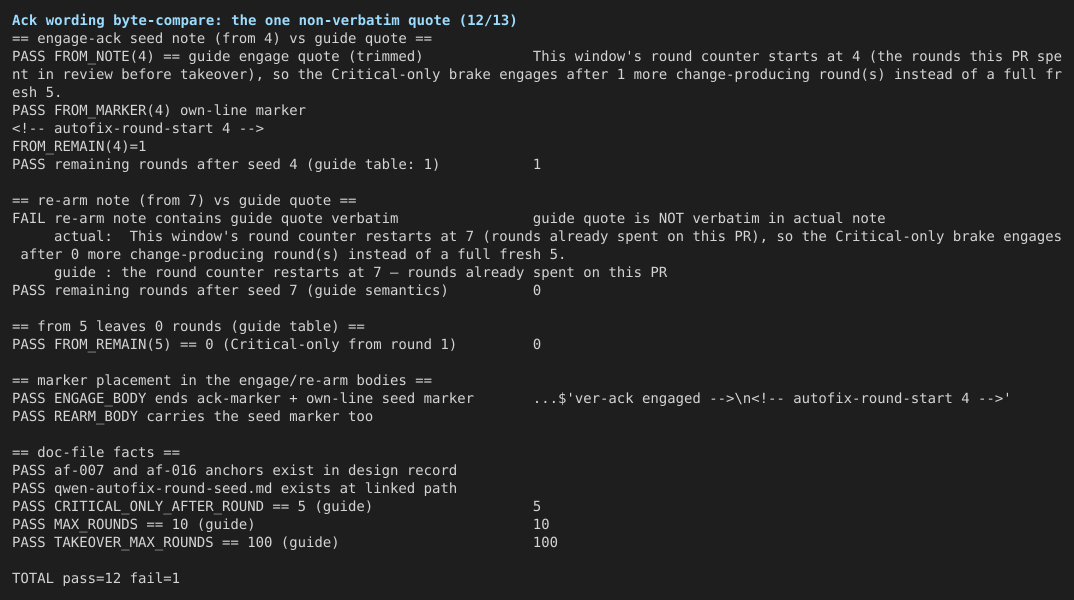Click the 'PASS remaining rounds after seed 7' line
1074x600 pixels.
(x=229, y=290)
